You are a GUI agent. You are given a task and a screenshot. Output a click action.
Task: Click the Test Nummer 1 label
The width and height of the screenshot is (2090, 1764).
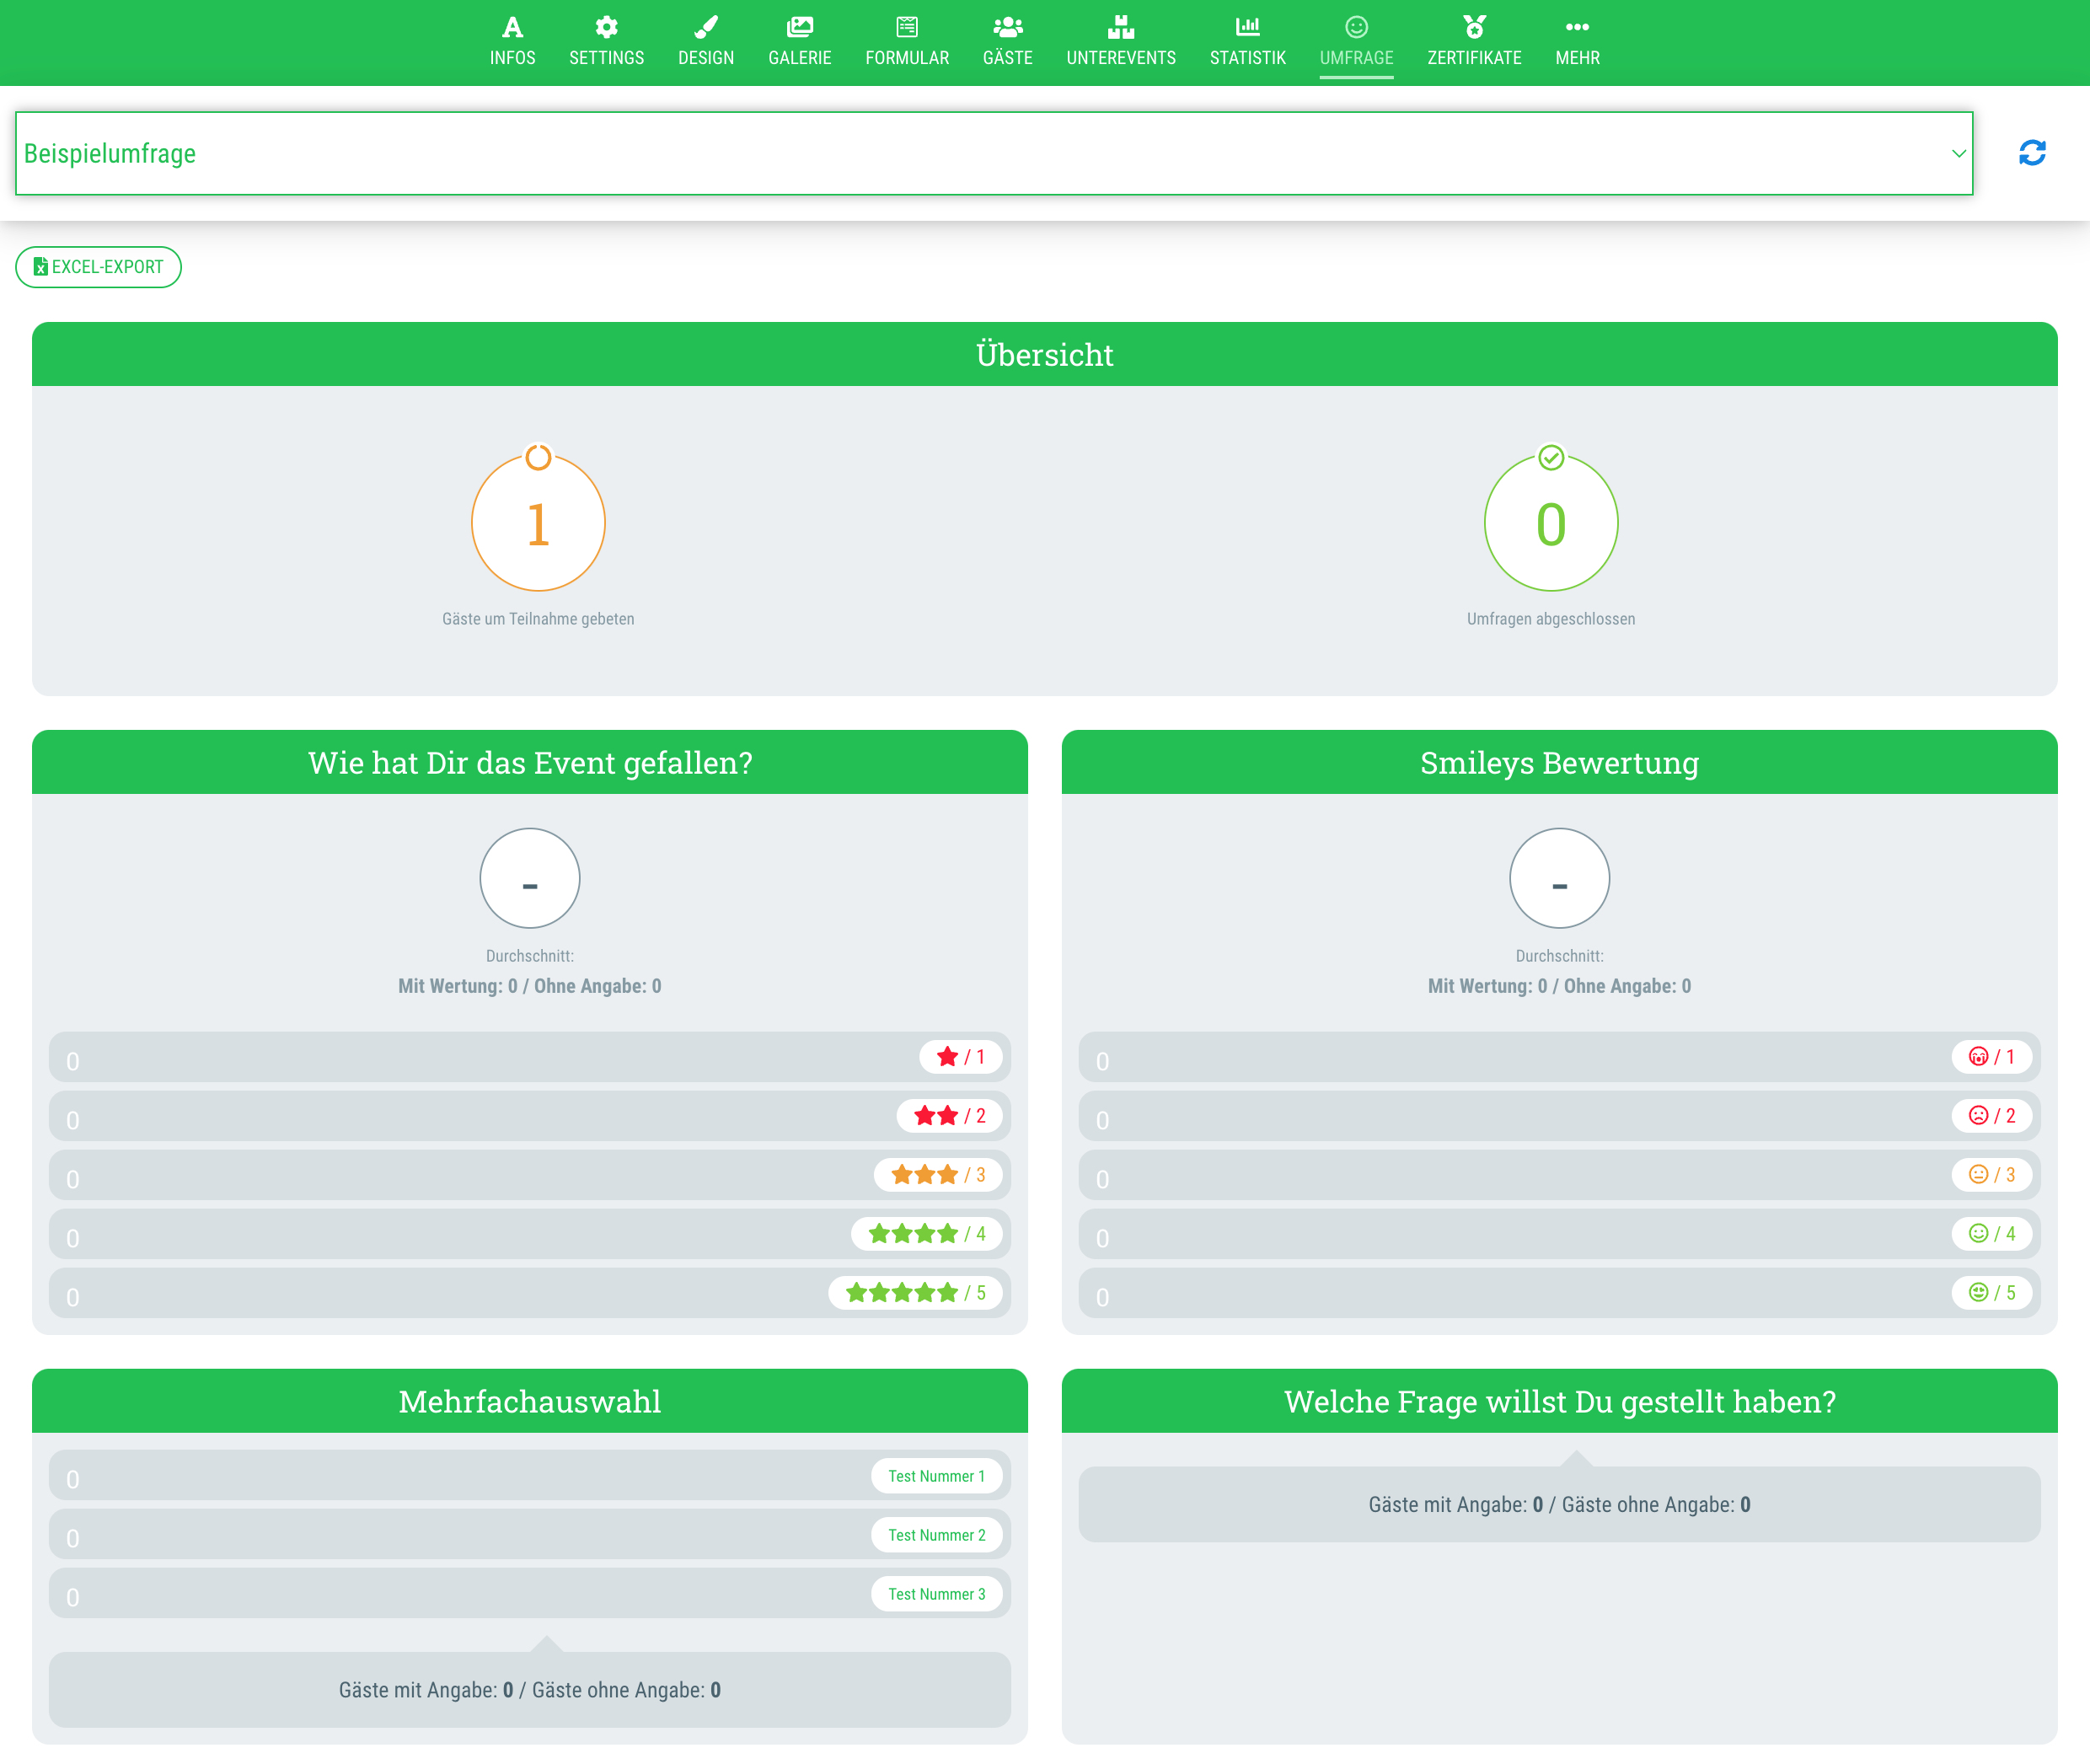(936, 1476)
